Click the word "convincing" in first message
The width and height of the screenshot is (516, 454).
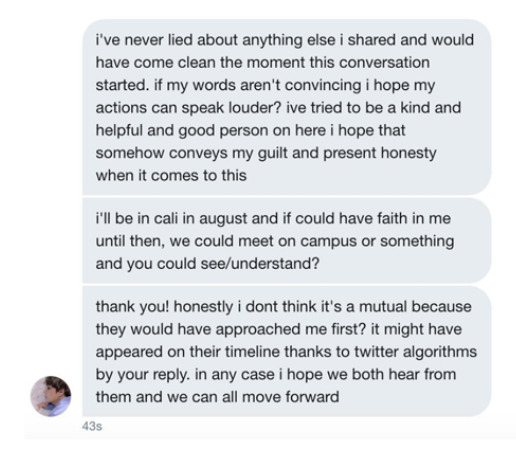coord(323,85)
